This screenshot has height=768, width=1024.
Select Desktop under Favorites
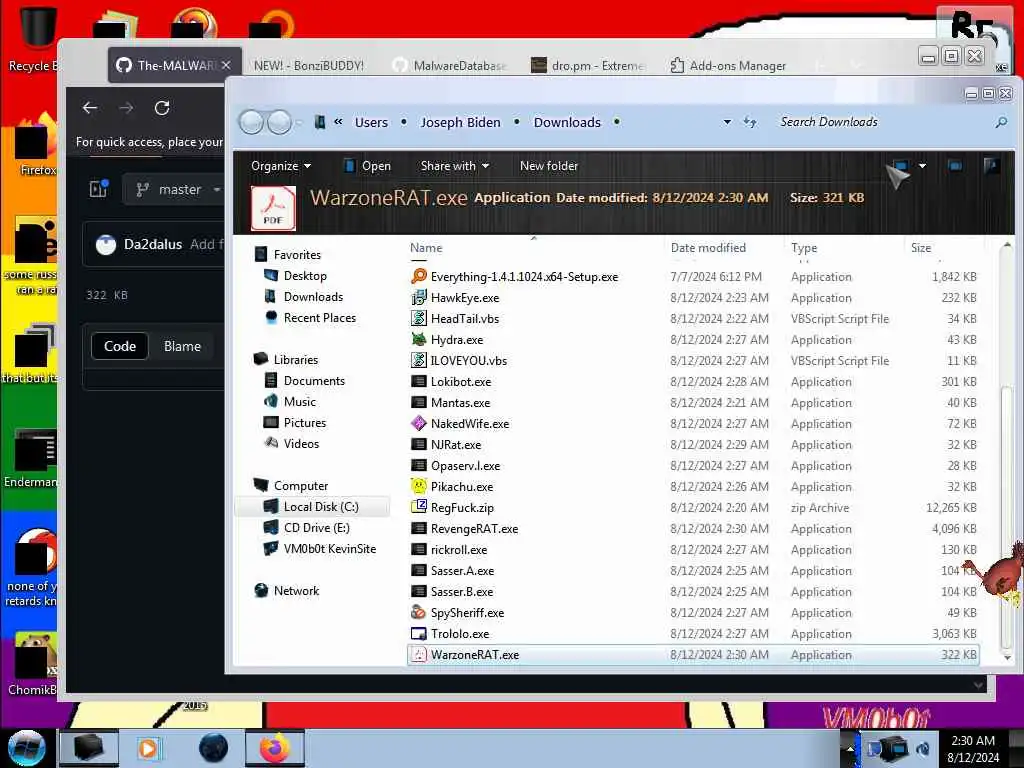305,276
